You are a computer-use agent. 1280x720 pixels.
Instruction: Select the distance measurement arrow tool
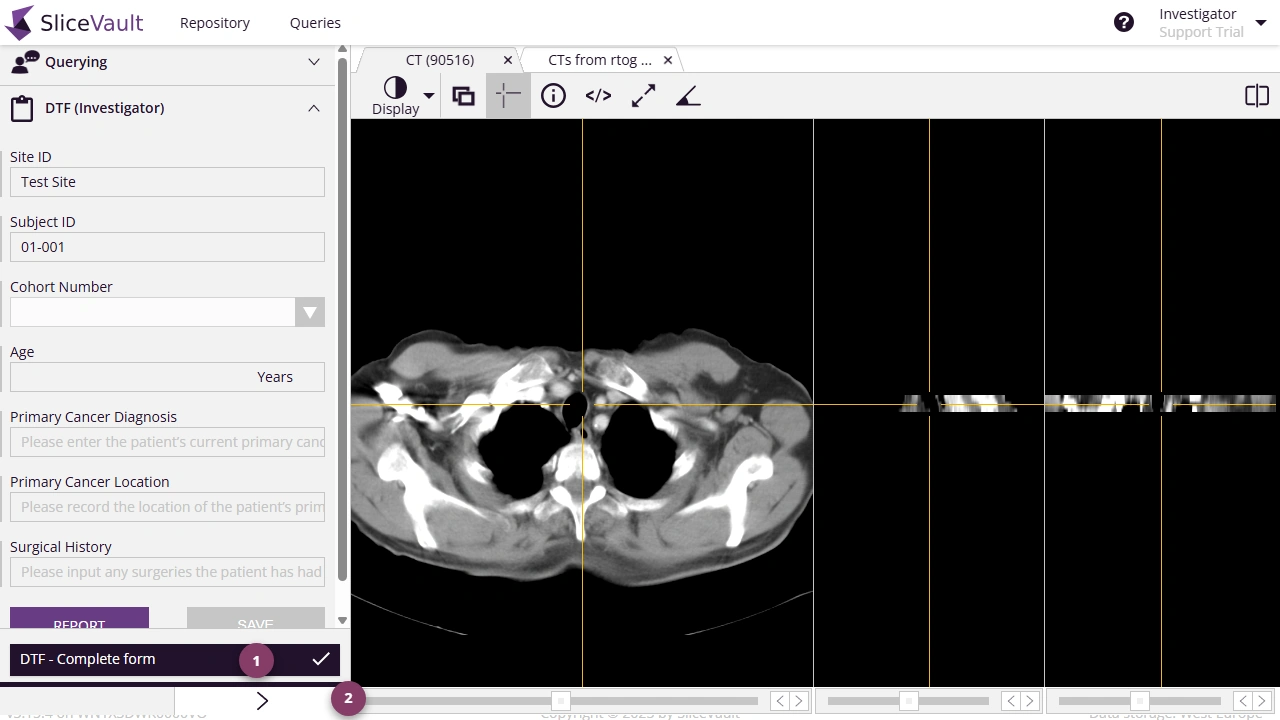[643, 96]
